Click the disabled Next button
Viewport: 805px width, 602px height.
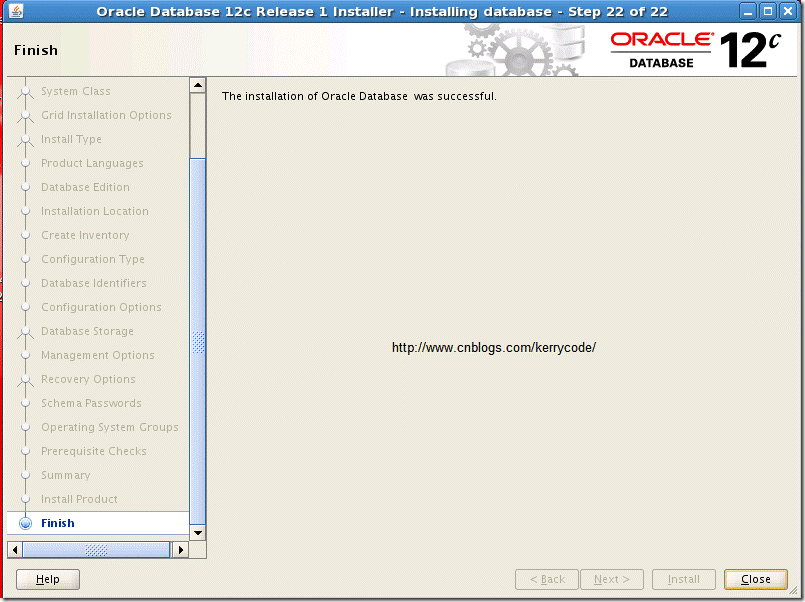click(x=612, y=579)
